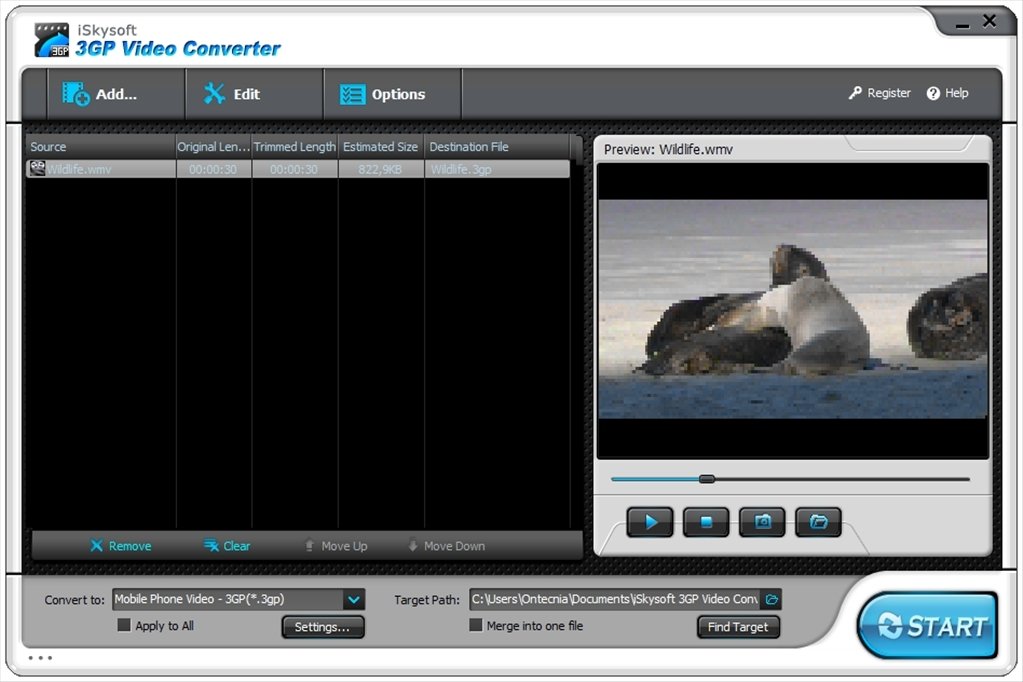Start the video conversion
The image size is (1023, 682).
click(928, 626)
